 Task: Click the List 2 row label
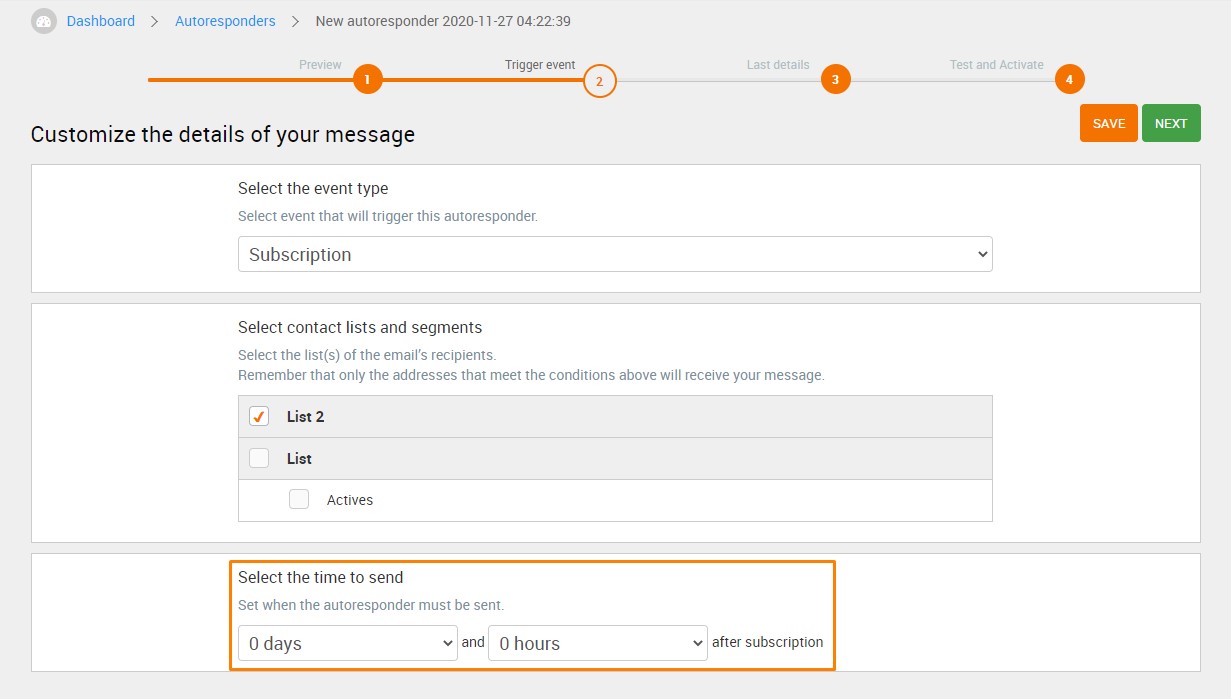point(306,417)
